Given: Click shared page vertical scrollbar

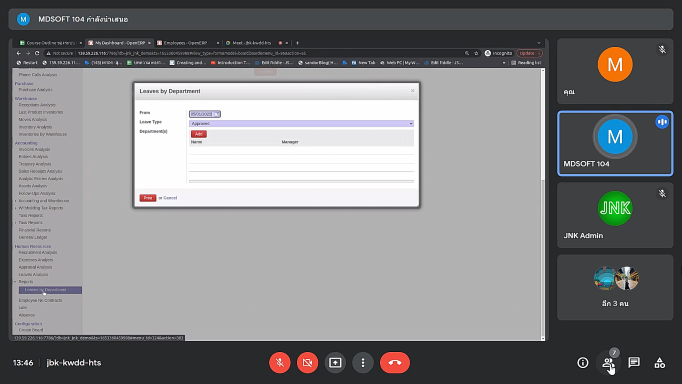Looking at the screenshot, I should click(x=542, y=204).
